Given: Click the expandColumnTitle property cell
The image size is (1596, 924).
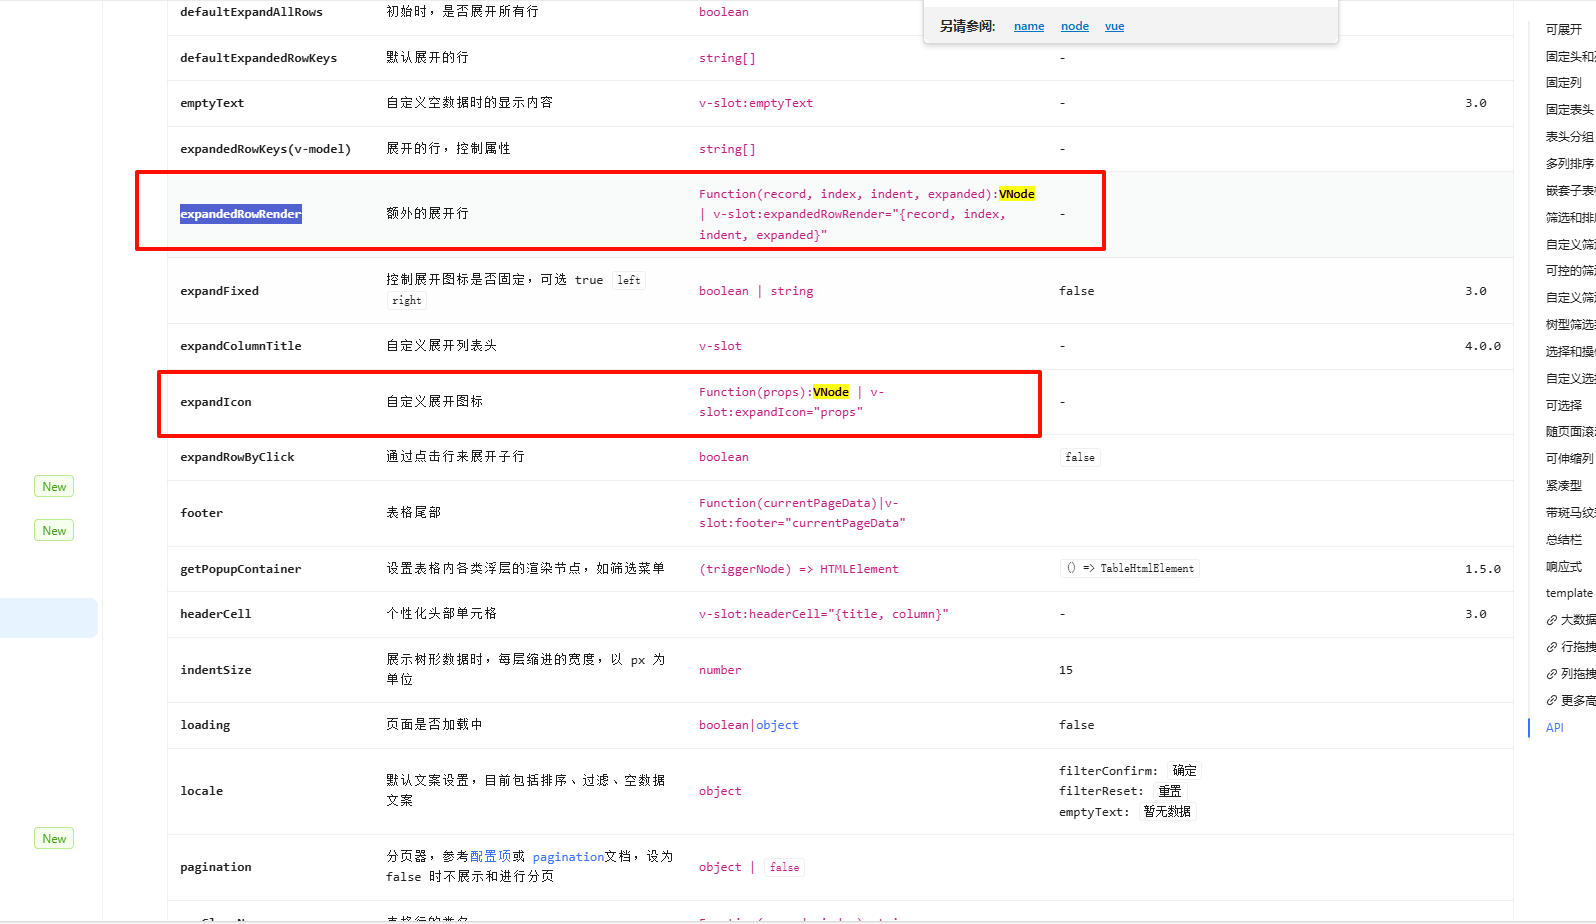Looking at the screenshot, I should point(241,346).
